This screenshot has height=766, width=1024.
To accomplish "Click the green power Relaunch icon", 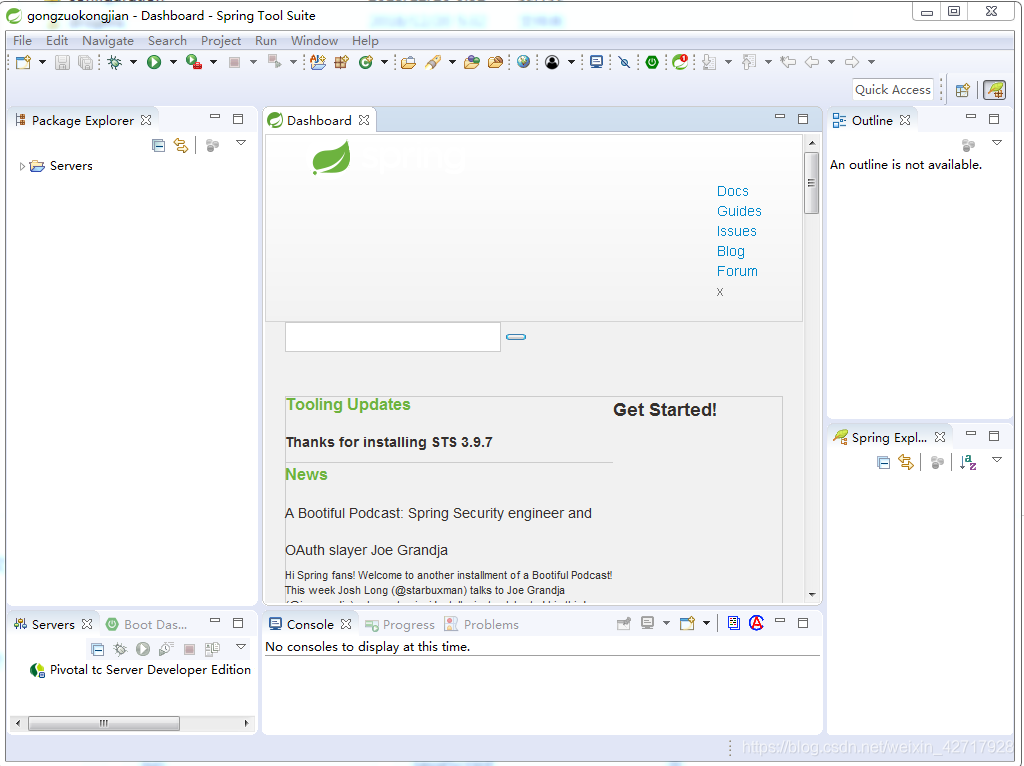I will point(652,62).
